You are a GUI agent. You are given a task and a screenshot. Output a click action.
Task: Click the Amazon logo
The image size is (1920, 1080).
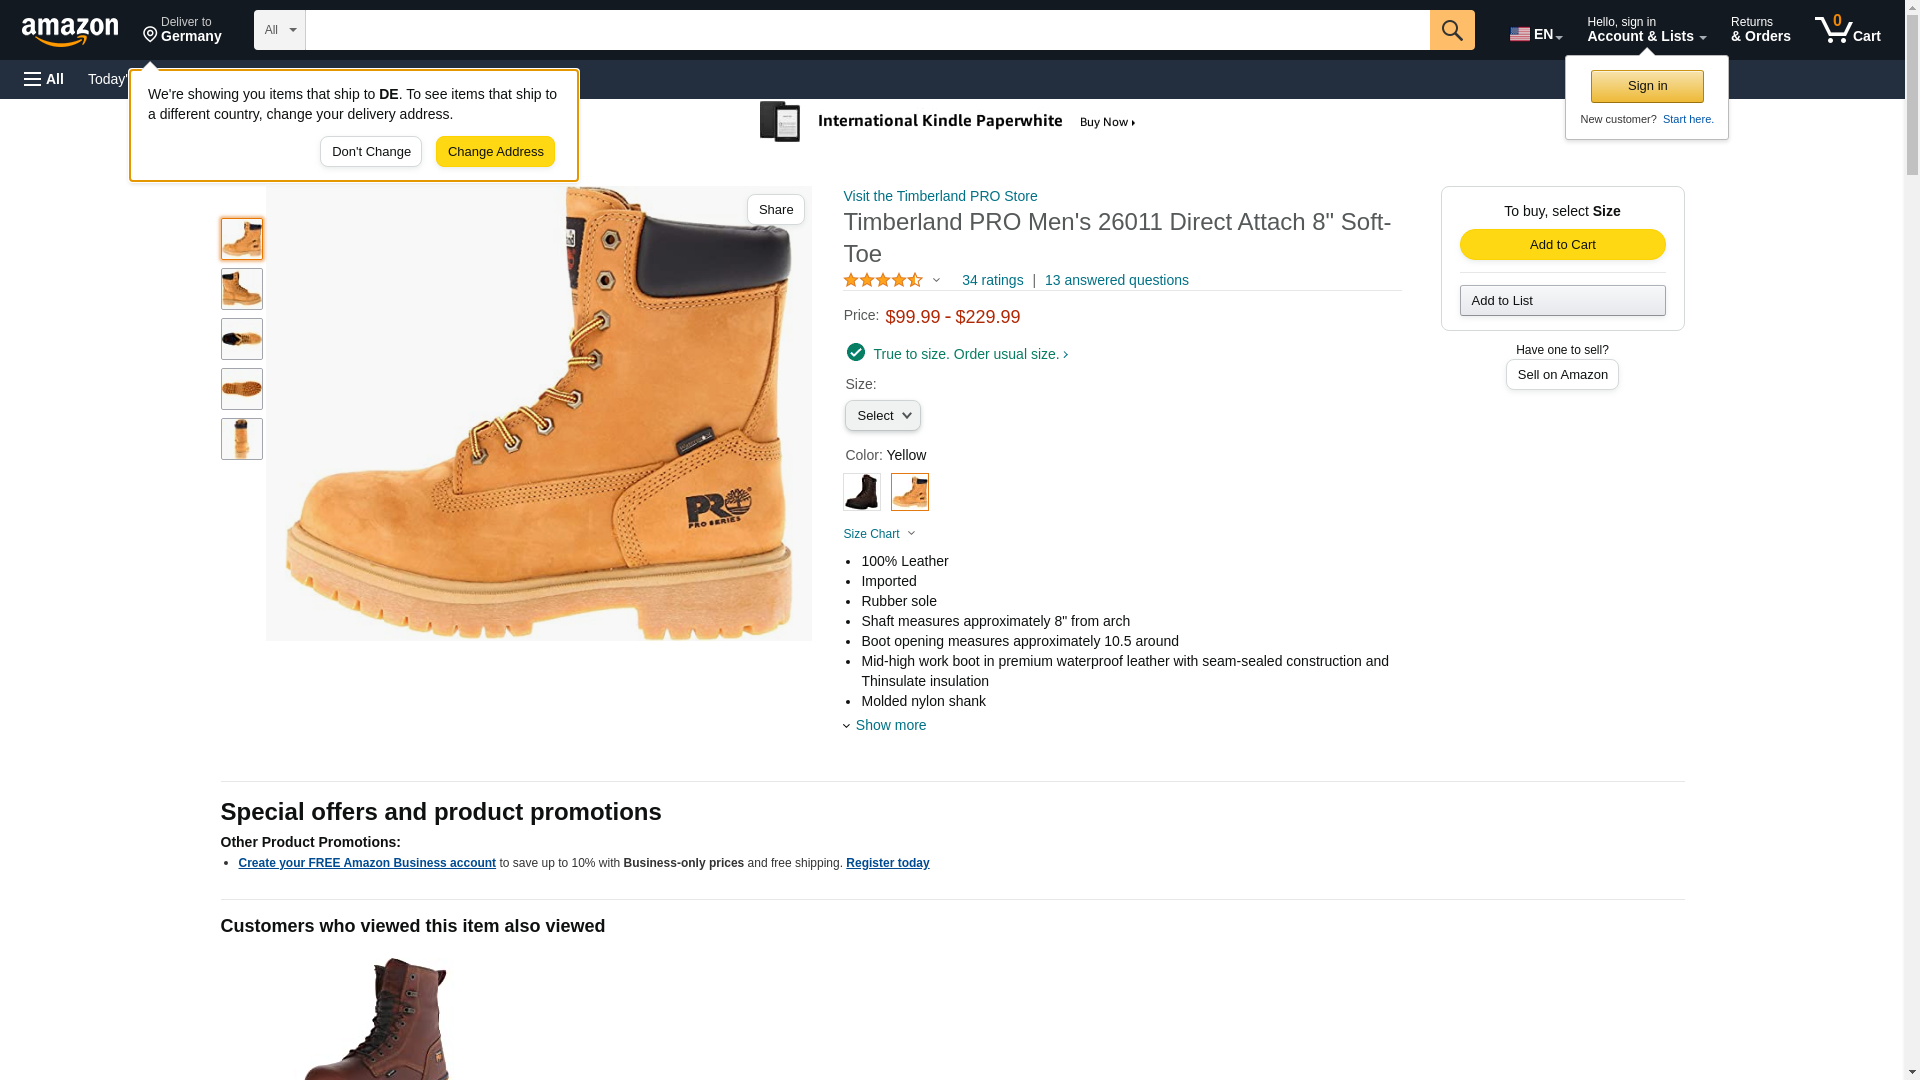pyautogui.click(x=70, y=32)
